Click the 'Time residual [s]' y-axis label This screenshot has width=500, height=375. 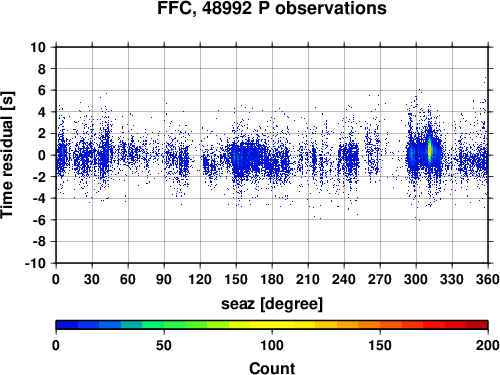(x=8, y=155)
